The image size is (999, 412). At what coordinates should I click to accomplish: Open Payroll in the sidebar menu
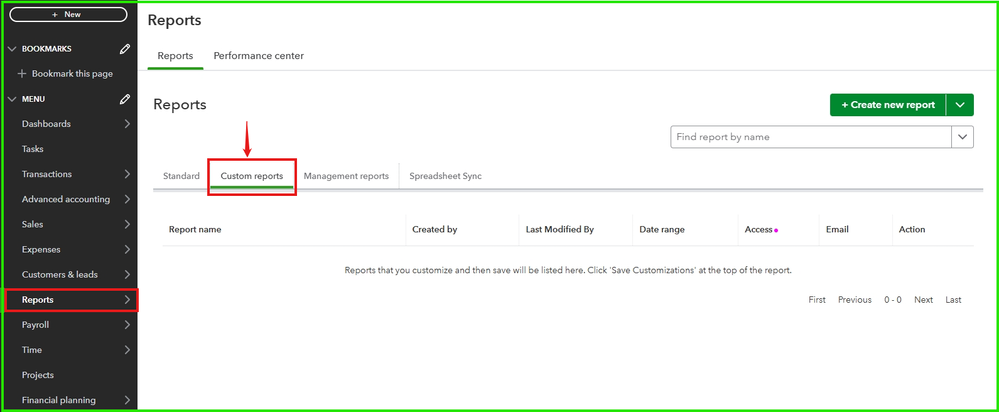click(35, 325)
